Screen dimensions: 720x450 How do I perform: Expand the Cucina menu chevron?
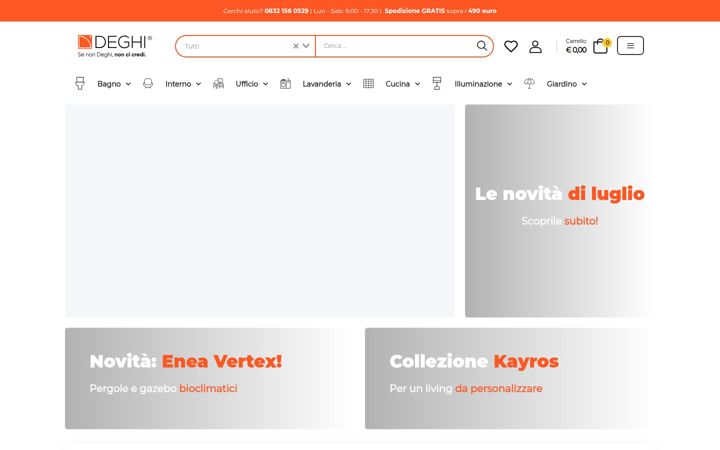tap(417, 84)
